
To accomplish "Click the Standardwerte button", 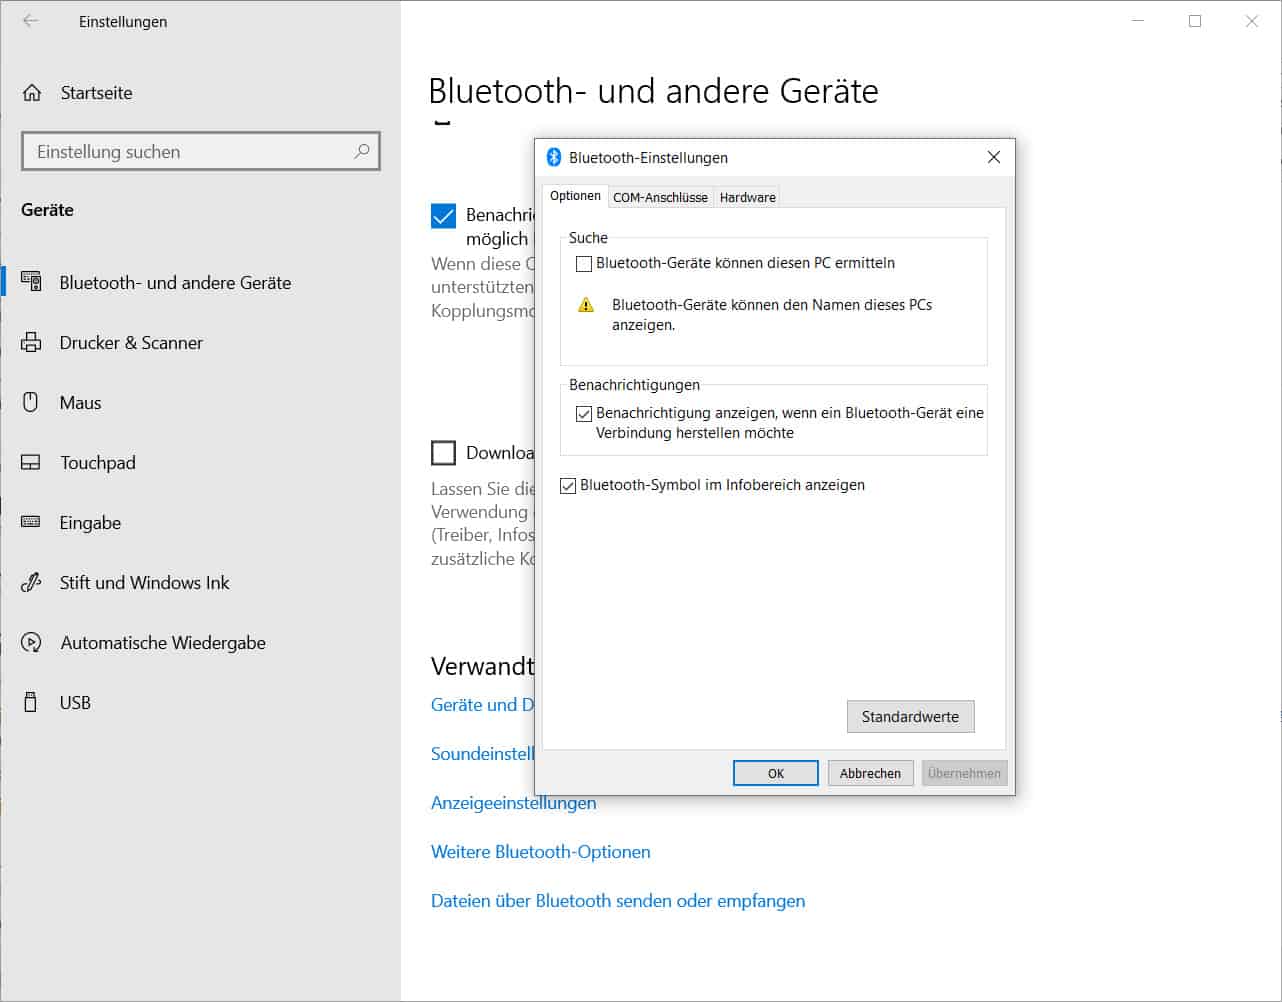I will pos(910,716).
